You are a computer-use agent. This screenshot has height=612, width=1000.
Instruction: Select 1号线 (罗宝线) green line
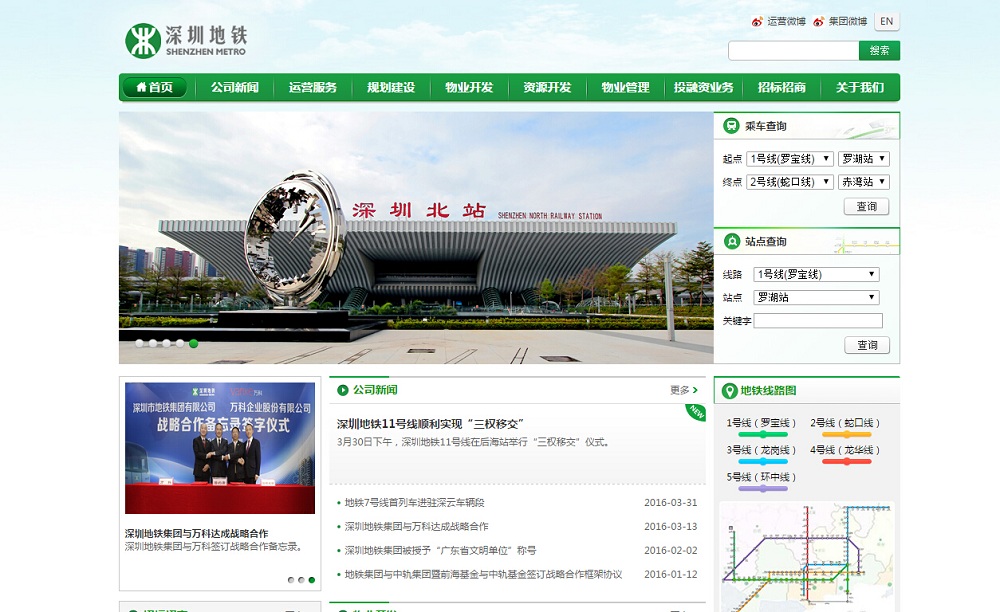[761, 426]
